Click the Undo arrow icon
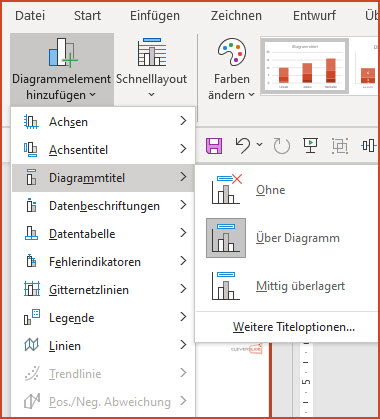 click(x=243, y=146)
